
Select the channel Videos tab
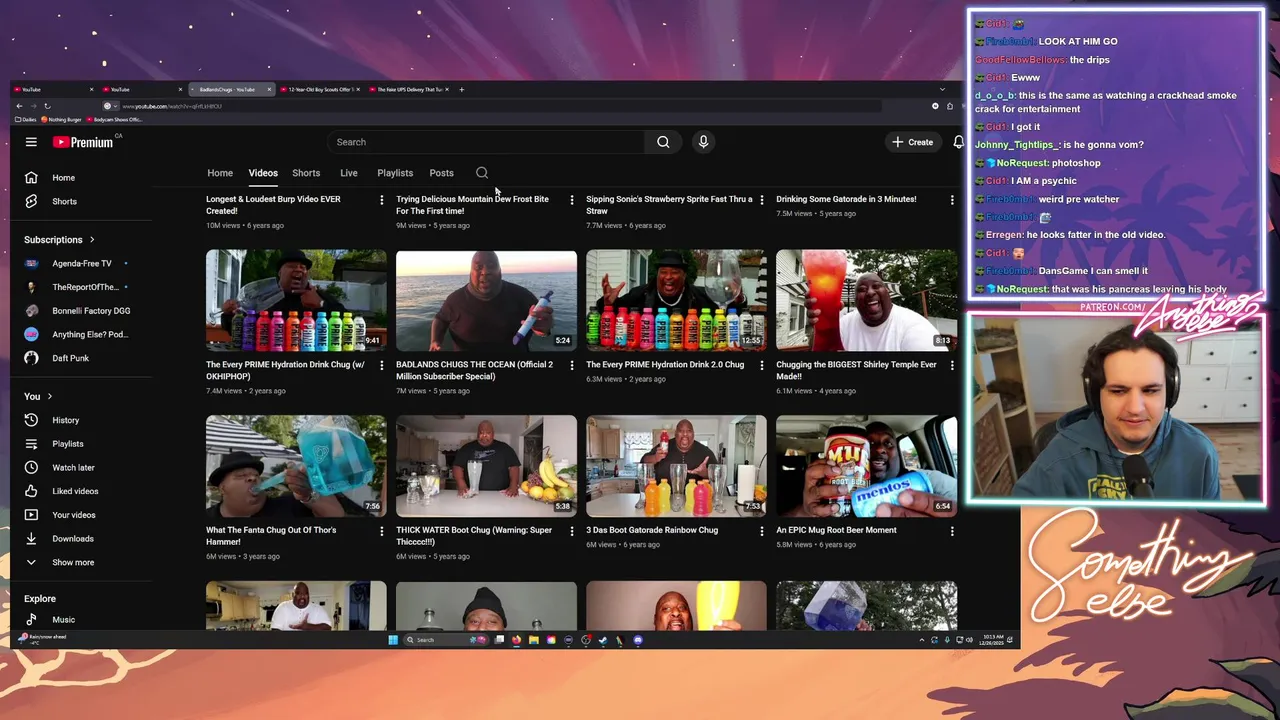point(263,173)
